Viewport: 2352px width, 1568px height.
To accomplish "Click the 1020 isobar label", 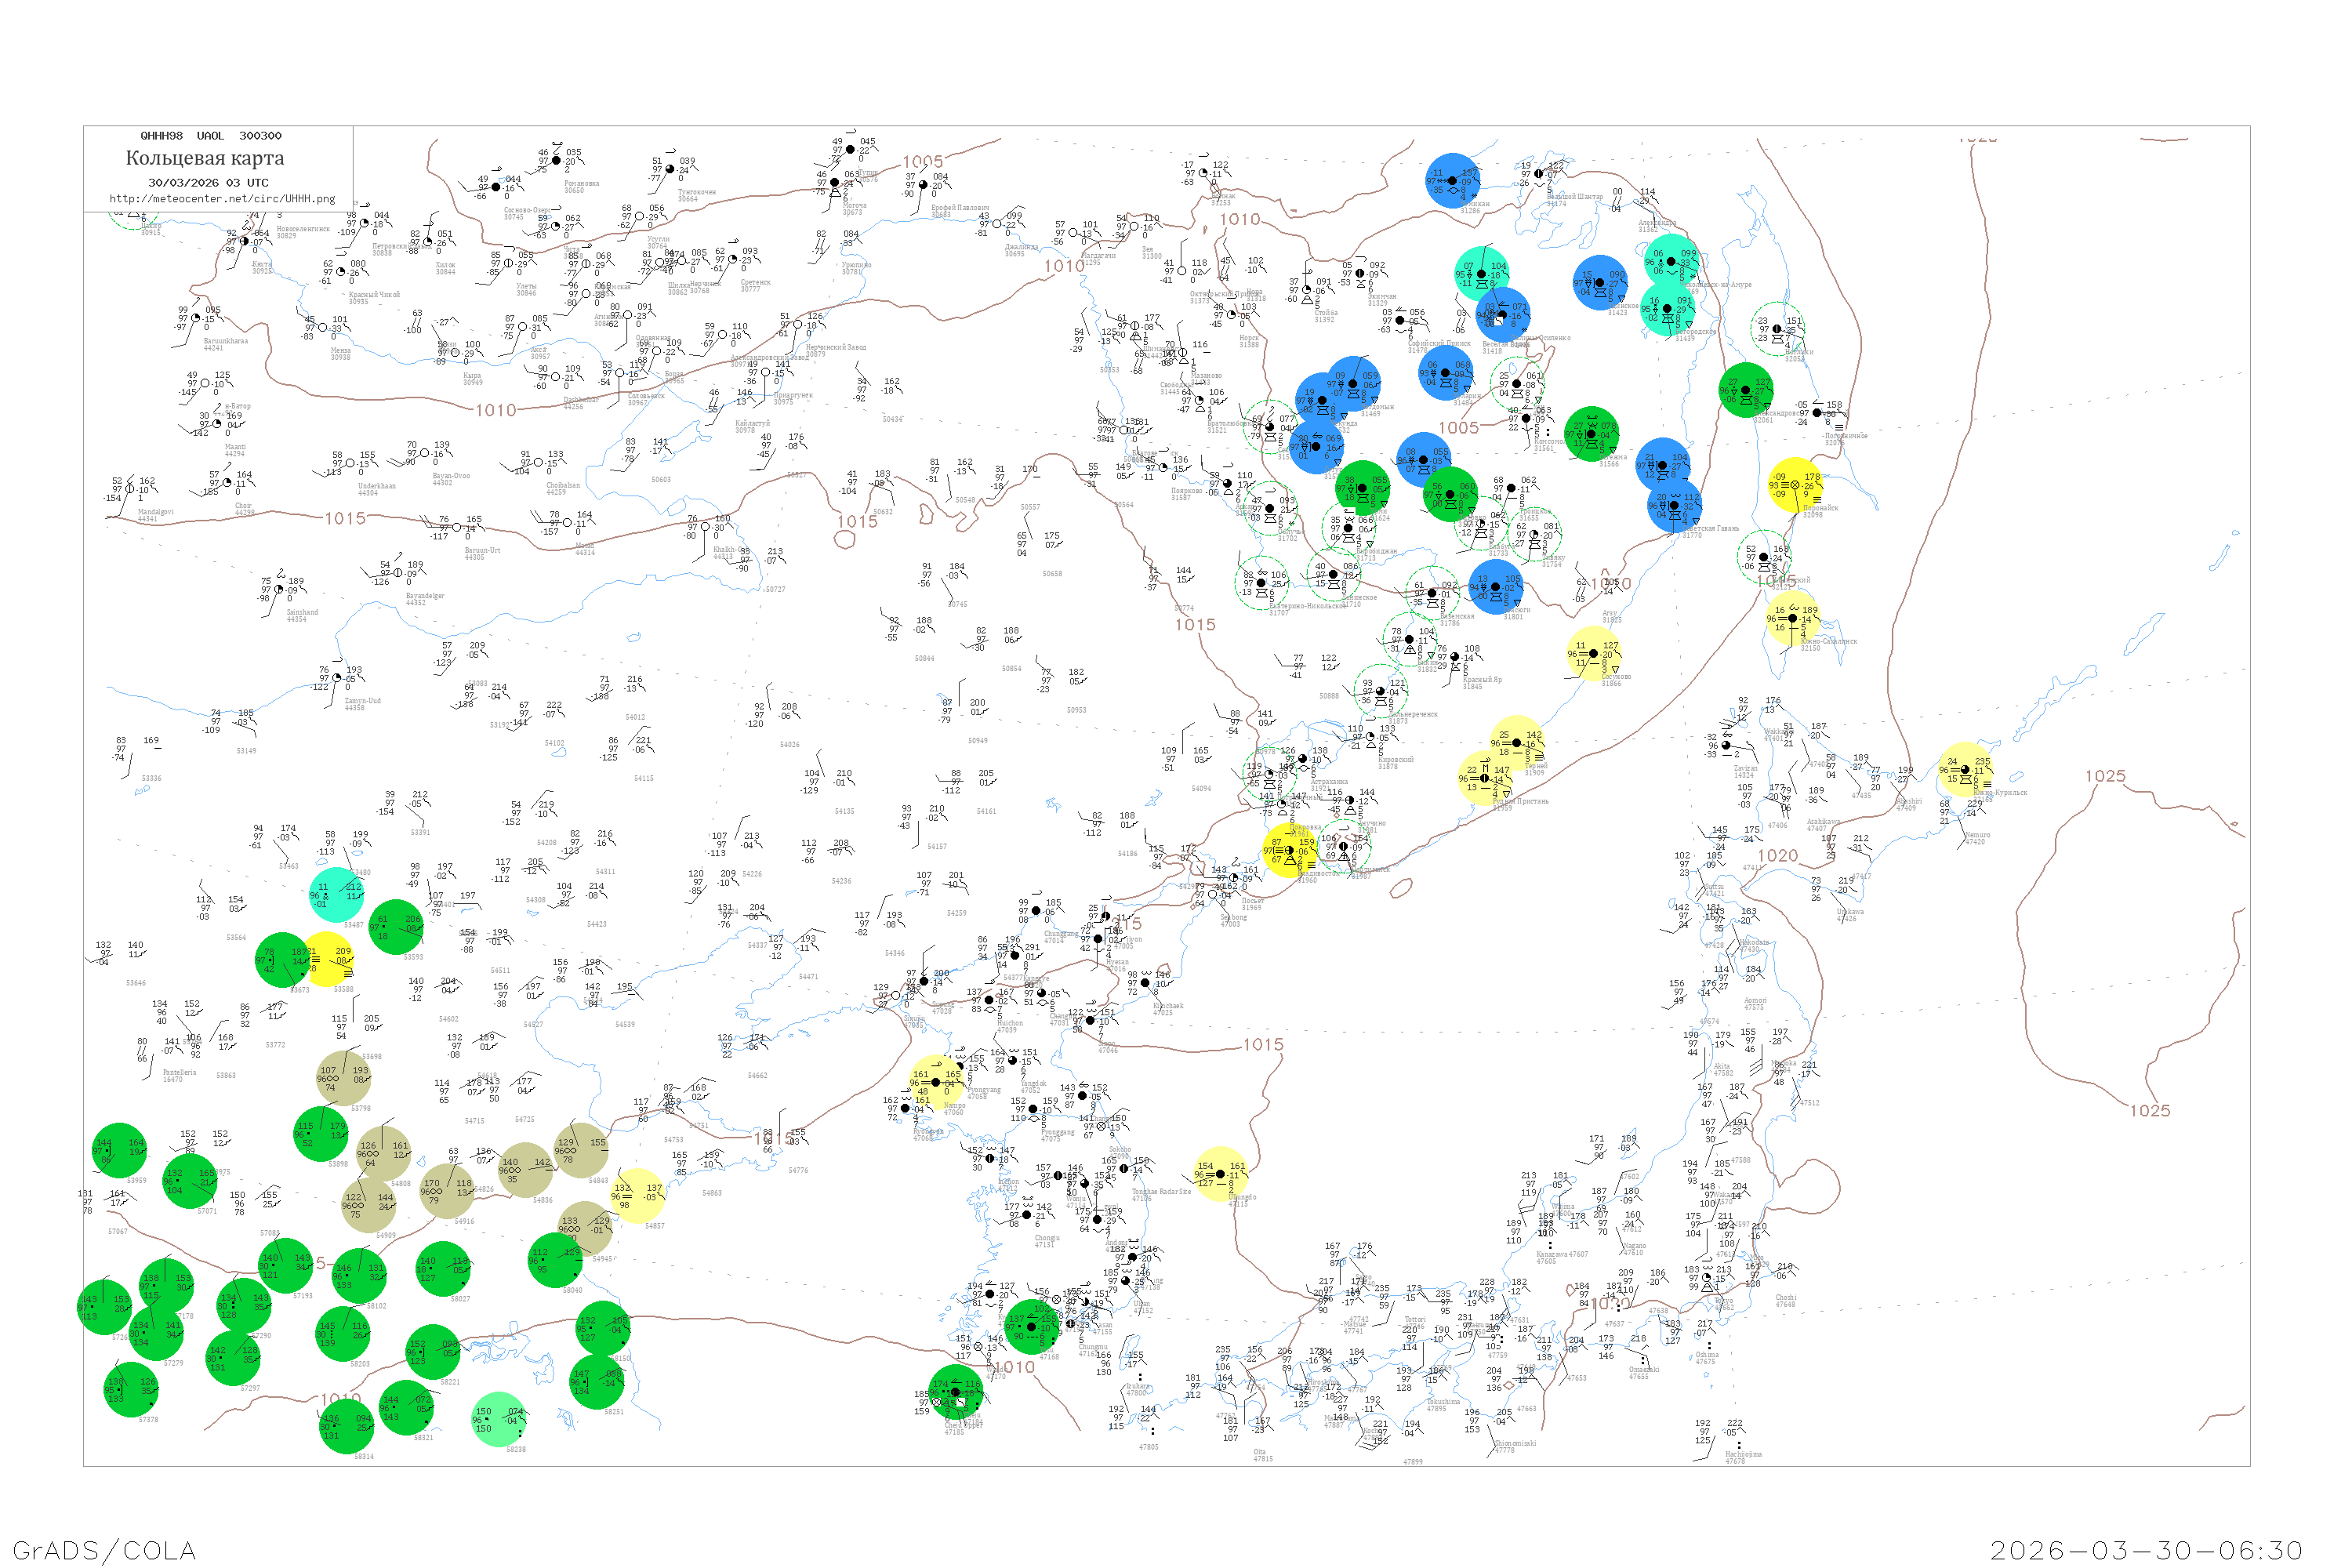I will pos(1777,855).
